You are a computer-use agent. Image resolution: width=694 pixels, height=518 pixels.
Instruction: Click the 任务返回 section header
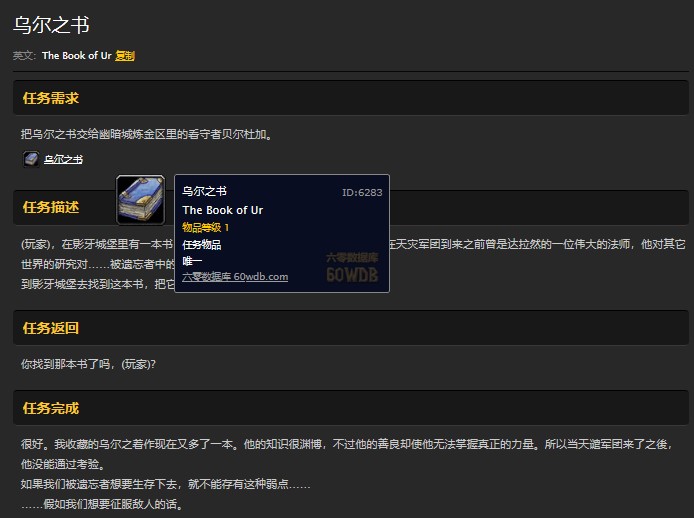tap(51, 328)
